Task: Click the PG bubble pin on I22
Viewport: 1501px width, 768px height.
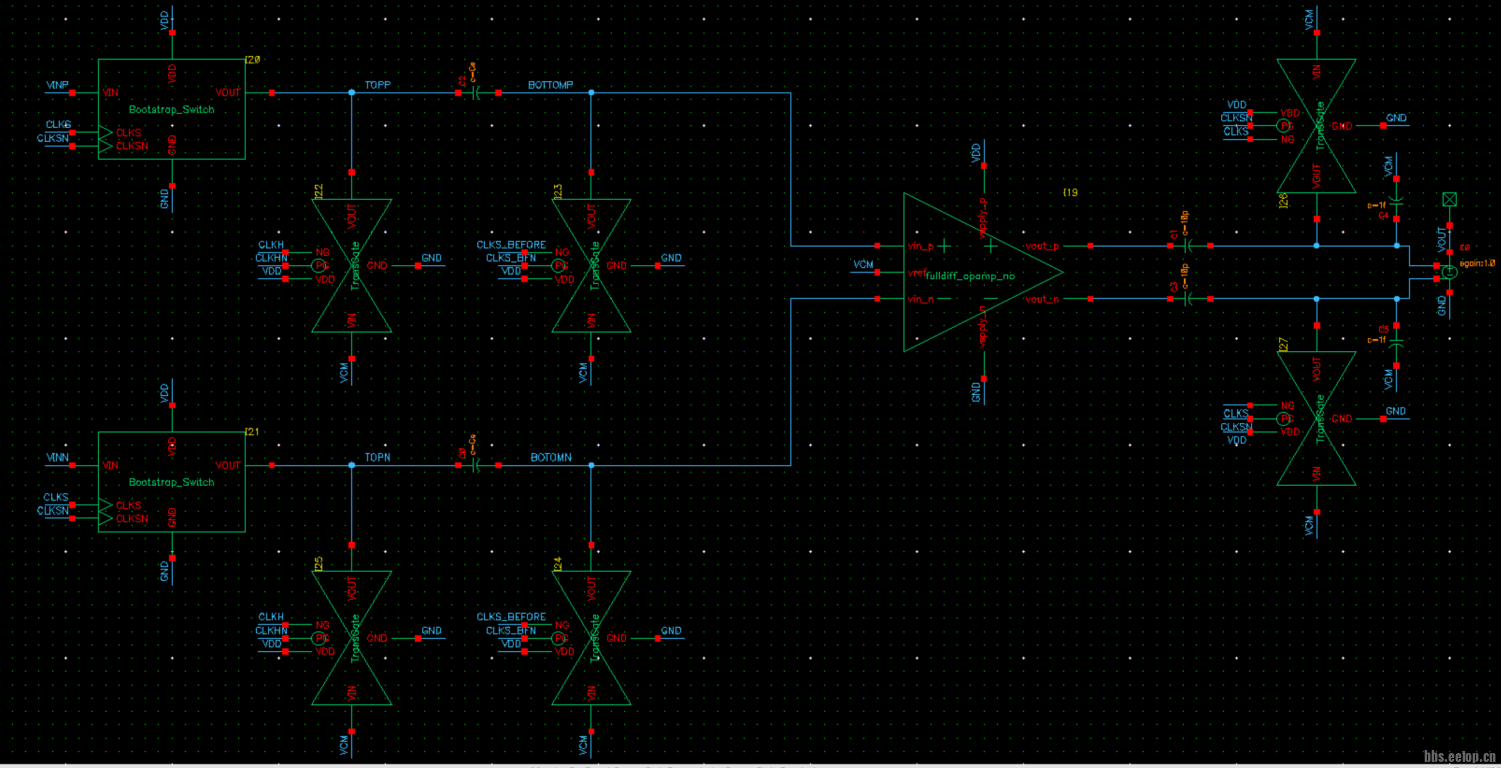Action: (319, 265)
